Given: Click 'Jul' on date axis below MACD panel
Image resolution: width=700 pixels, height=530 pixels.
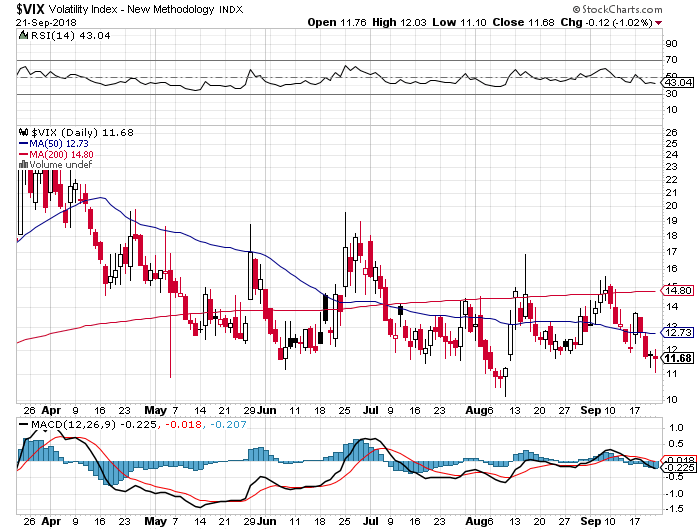Looking at the screenshot, I should (371, 521).
